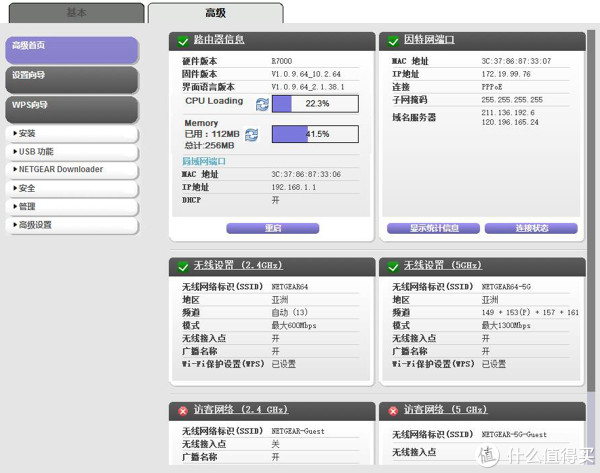The width and height of the screenshot is (600, 473).
Task: Expand the USB 功能 section
Action: [72, 152]
